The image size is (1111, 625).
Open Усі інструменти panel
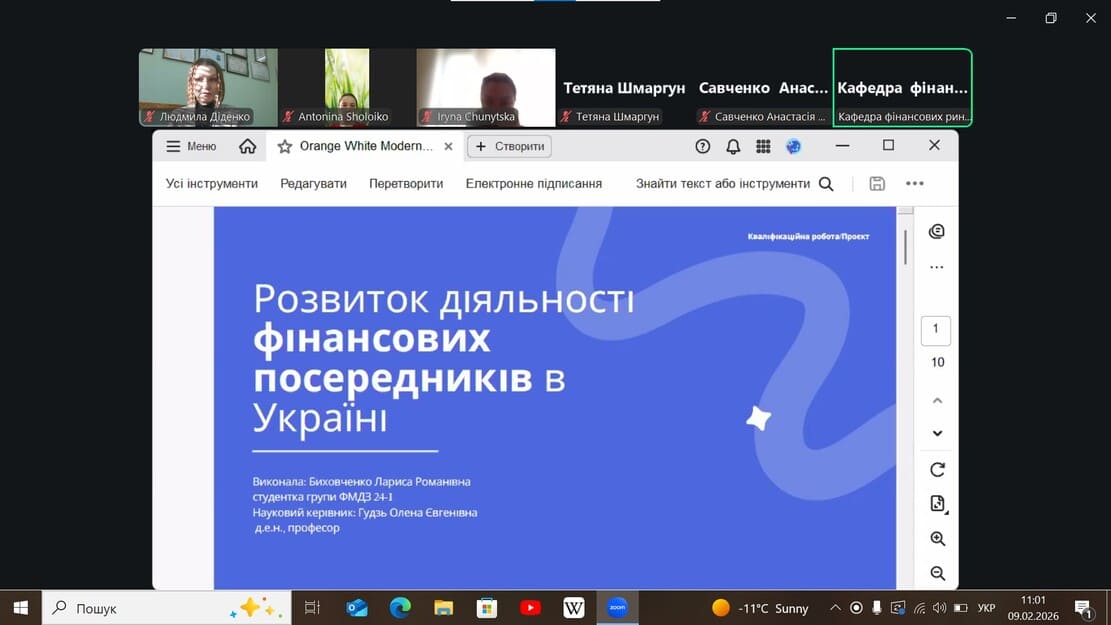(212, 184)
